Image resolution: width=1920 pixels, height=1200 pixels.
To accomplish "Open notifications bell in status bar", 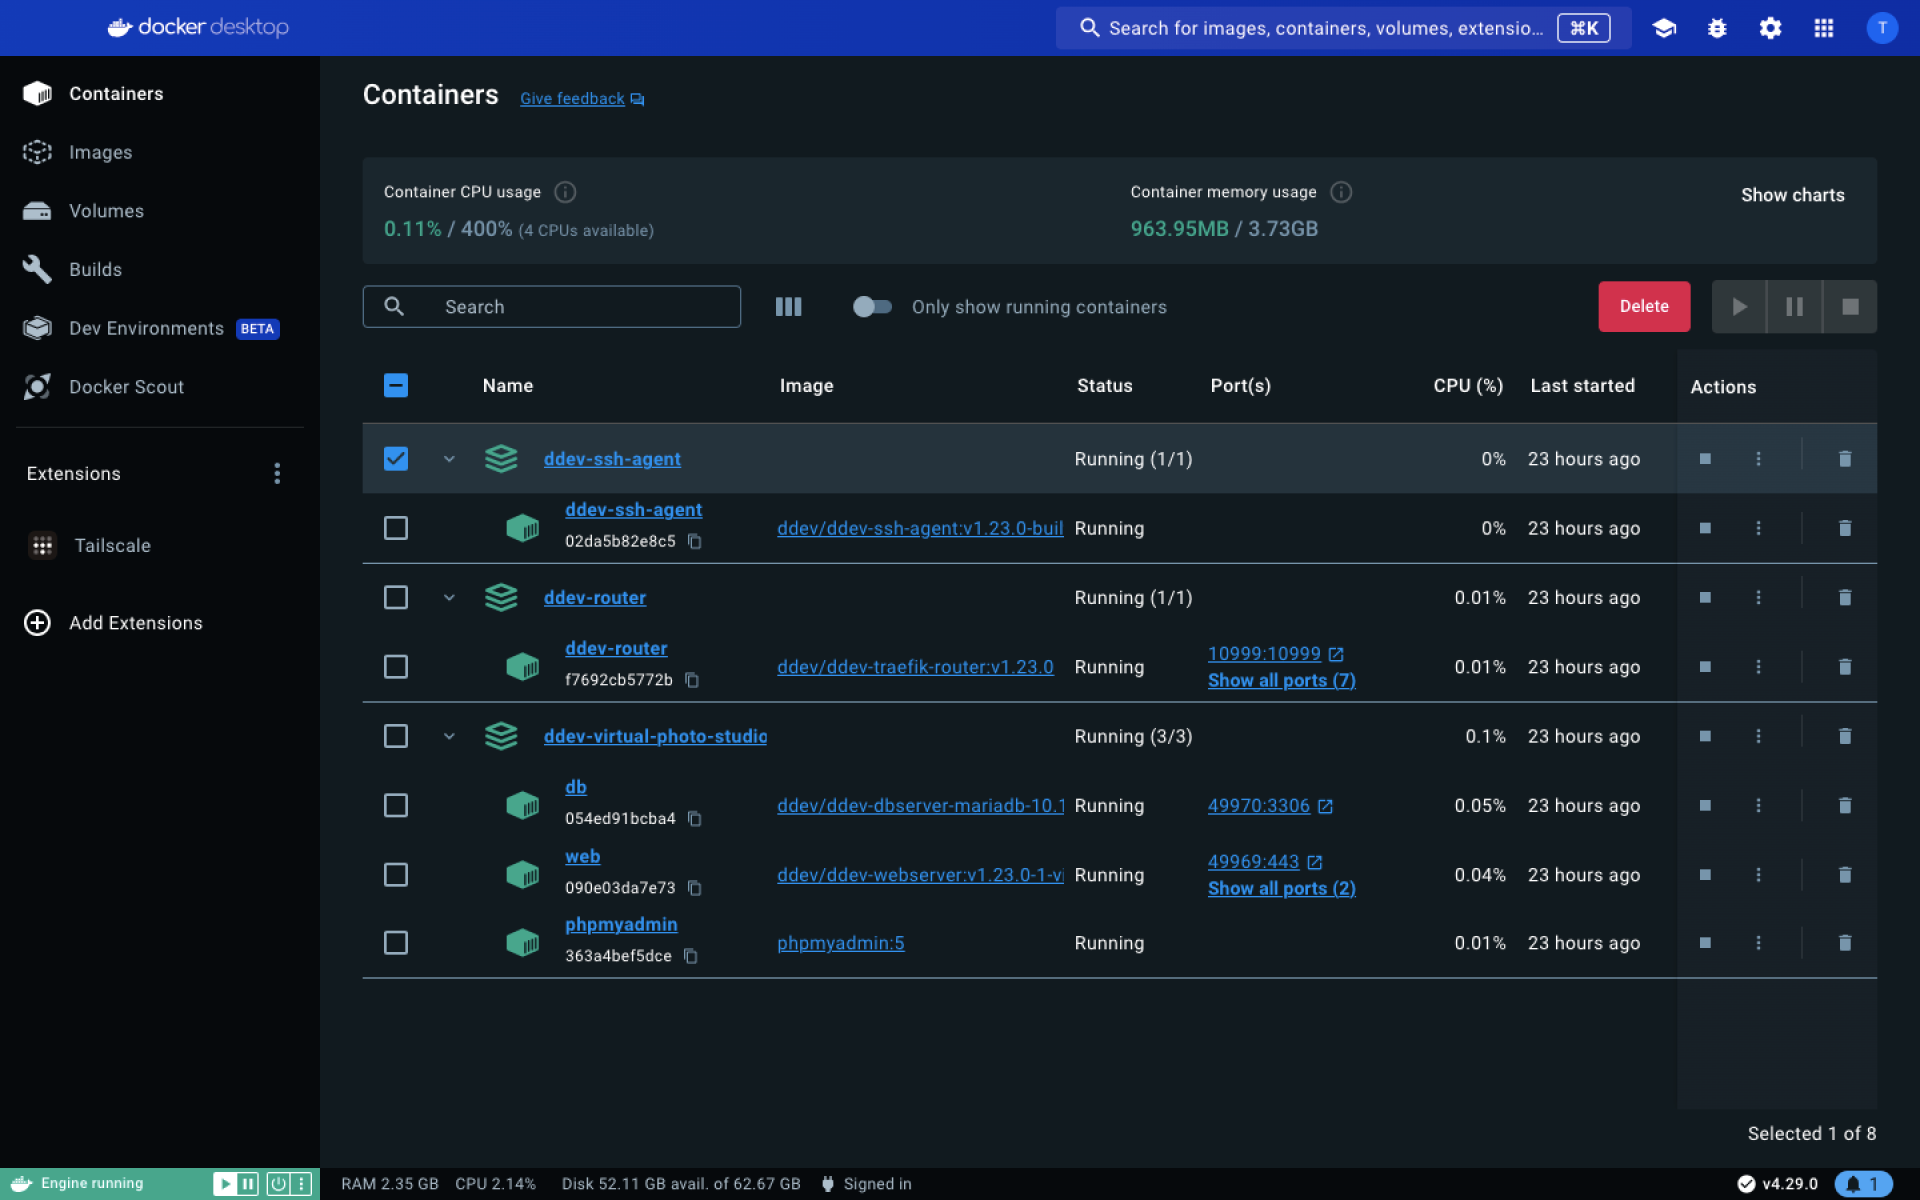I will tap(1863, 1184).
